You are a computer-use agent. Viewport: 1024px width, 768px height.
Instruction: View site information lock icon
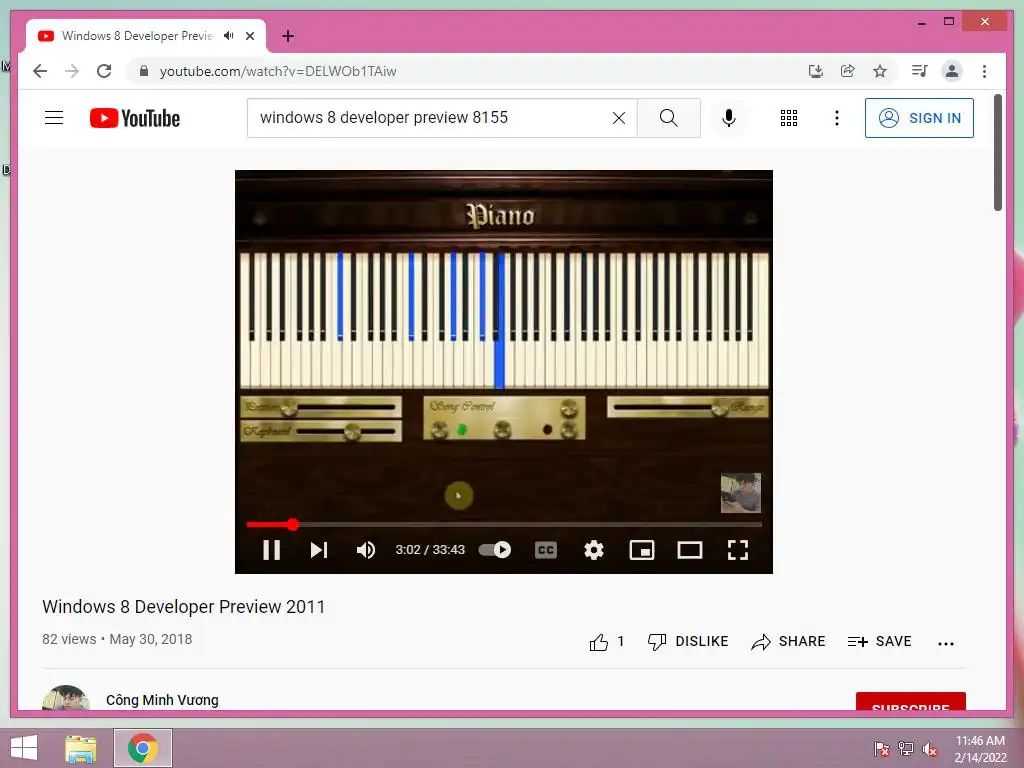[144, 71]
